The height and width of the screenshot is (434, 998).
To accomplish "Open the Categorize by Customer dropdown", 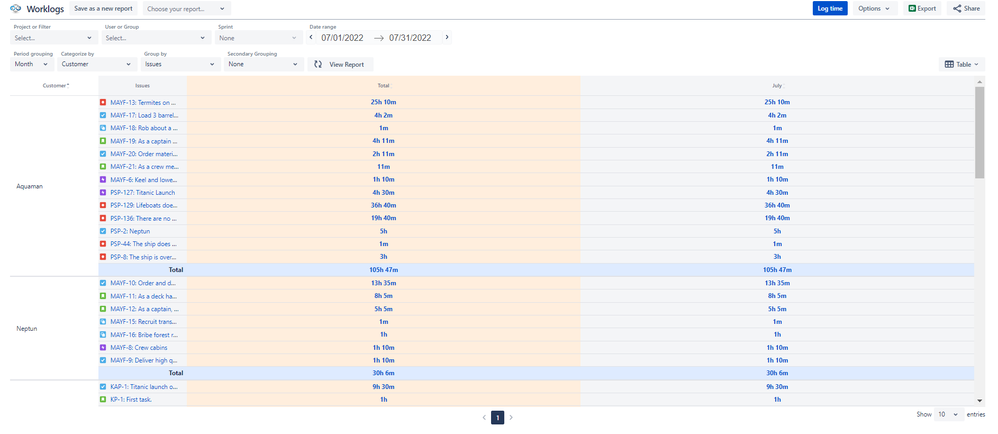I will (97, 64).
